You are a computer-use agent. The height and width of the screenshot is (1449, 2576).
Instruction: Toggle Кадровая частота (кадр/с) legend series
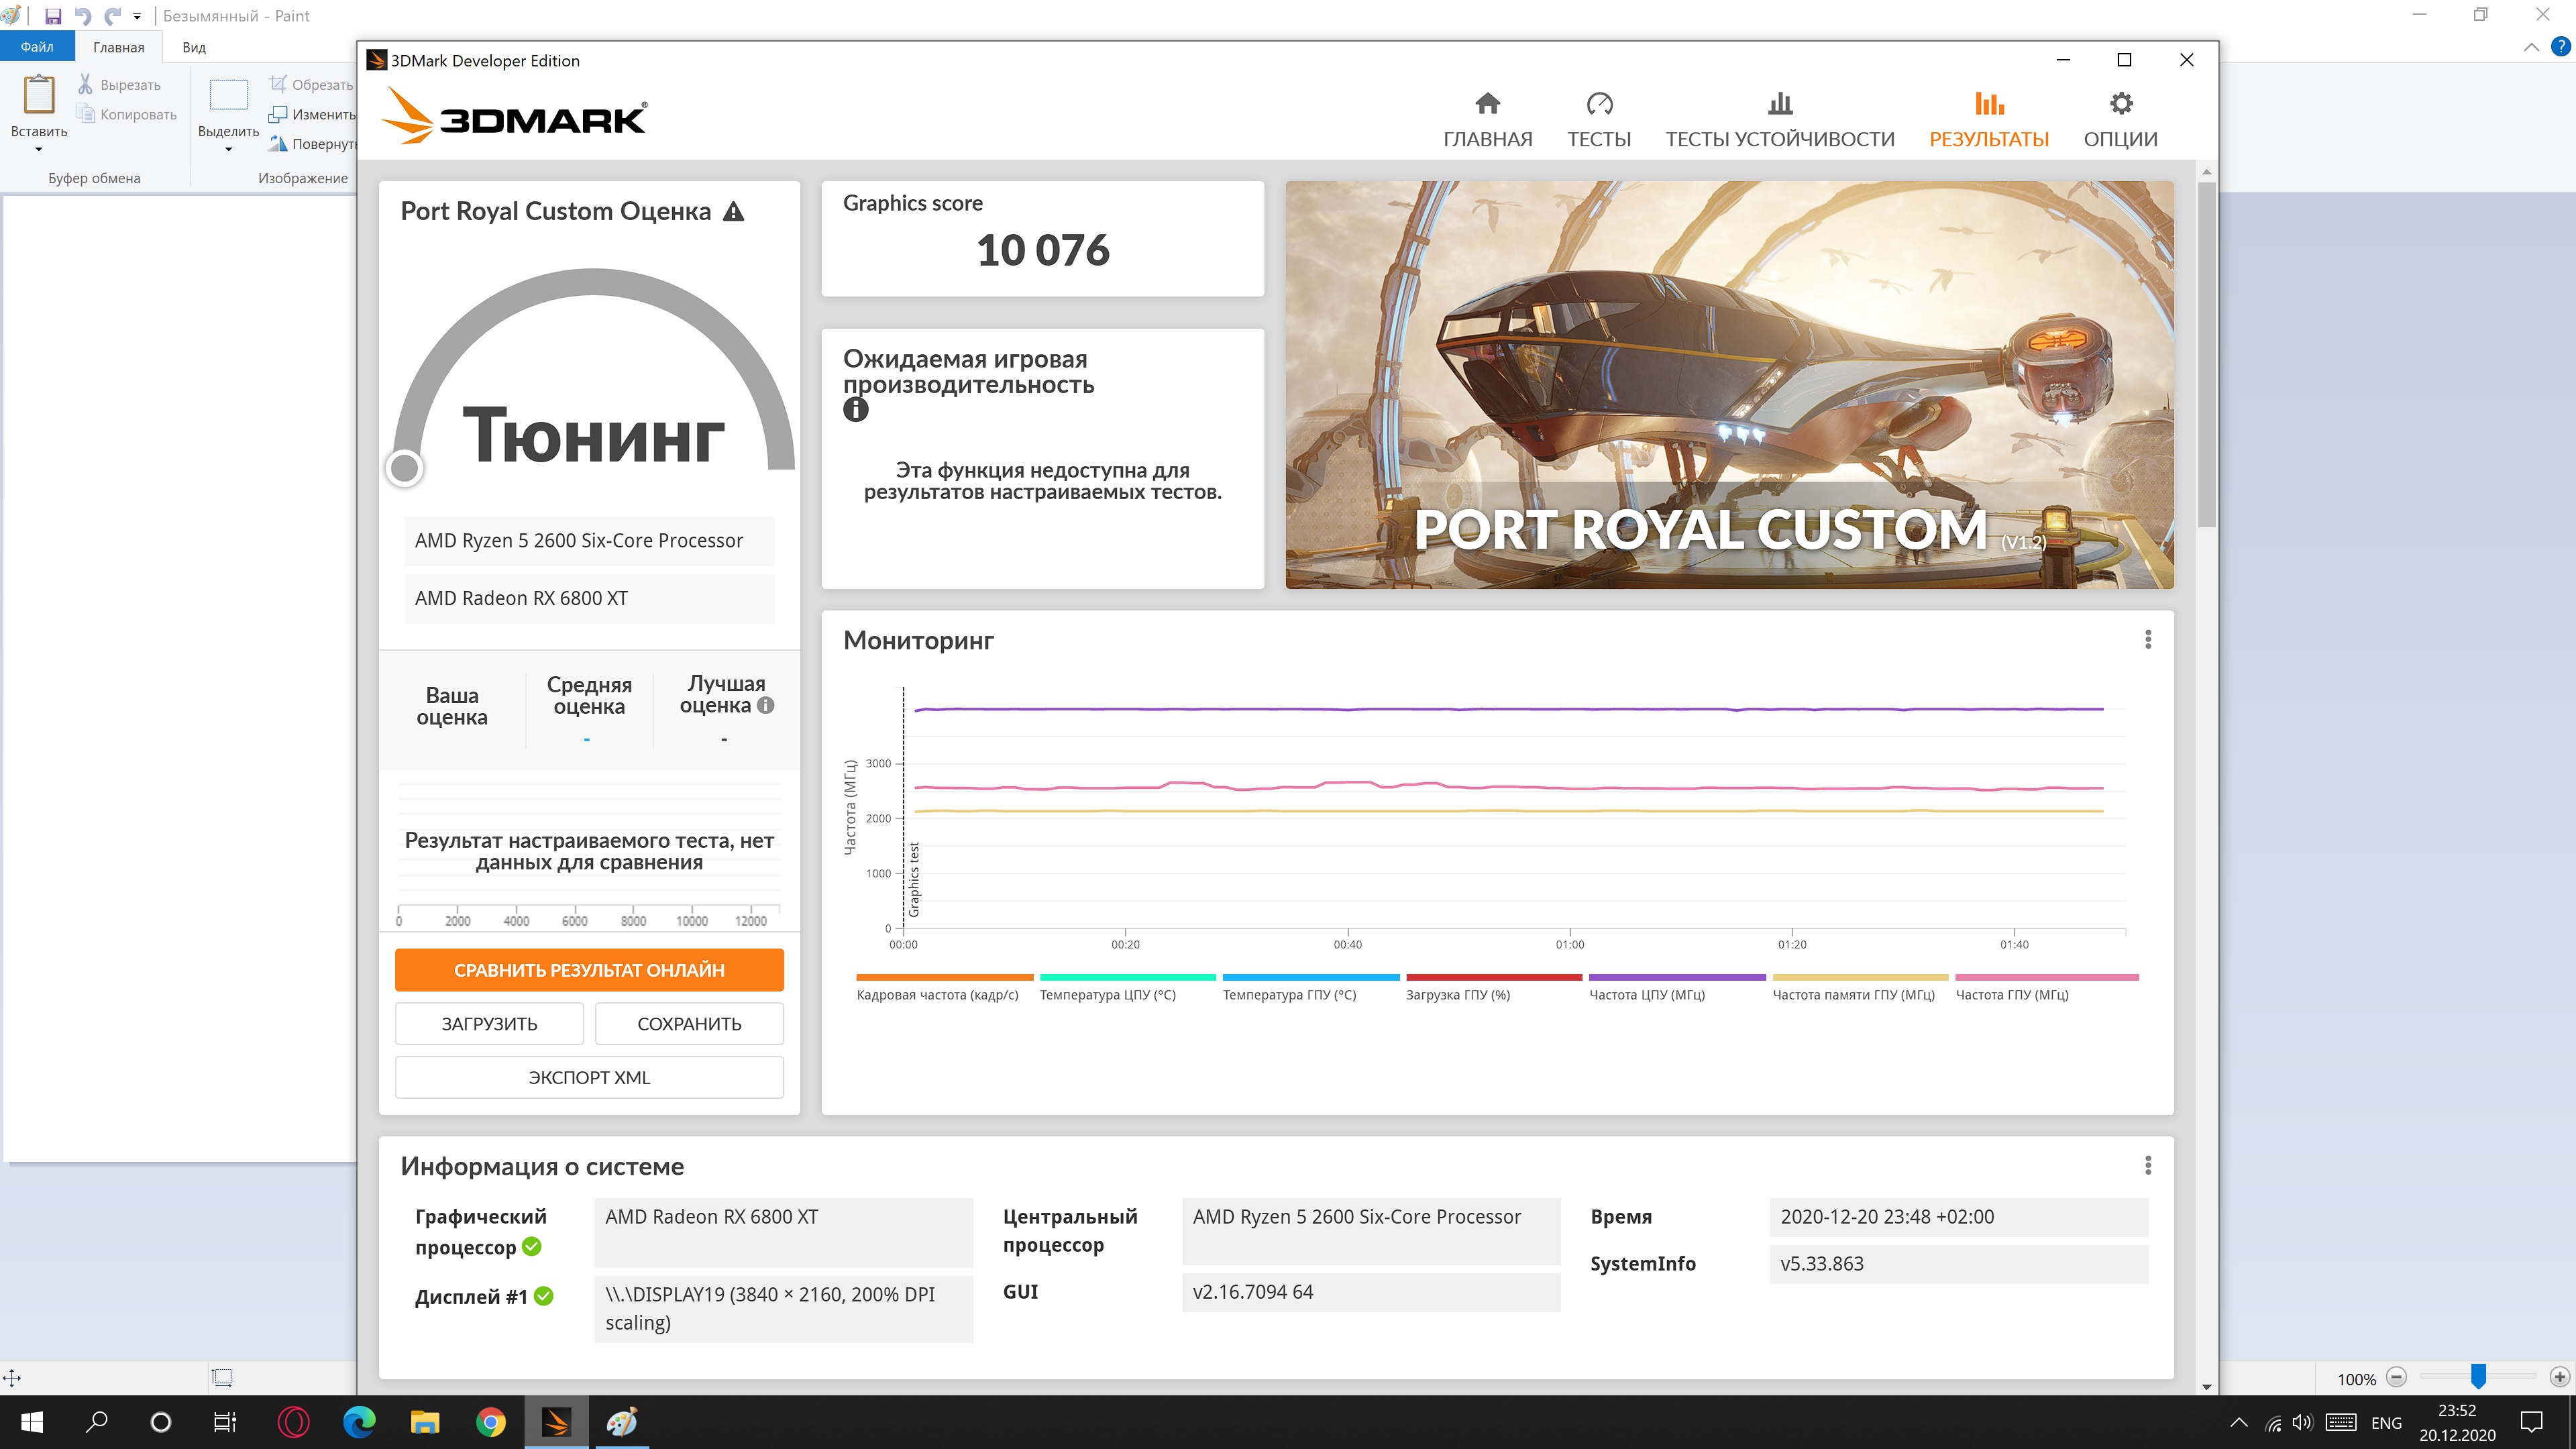pos(943,986)
